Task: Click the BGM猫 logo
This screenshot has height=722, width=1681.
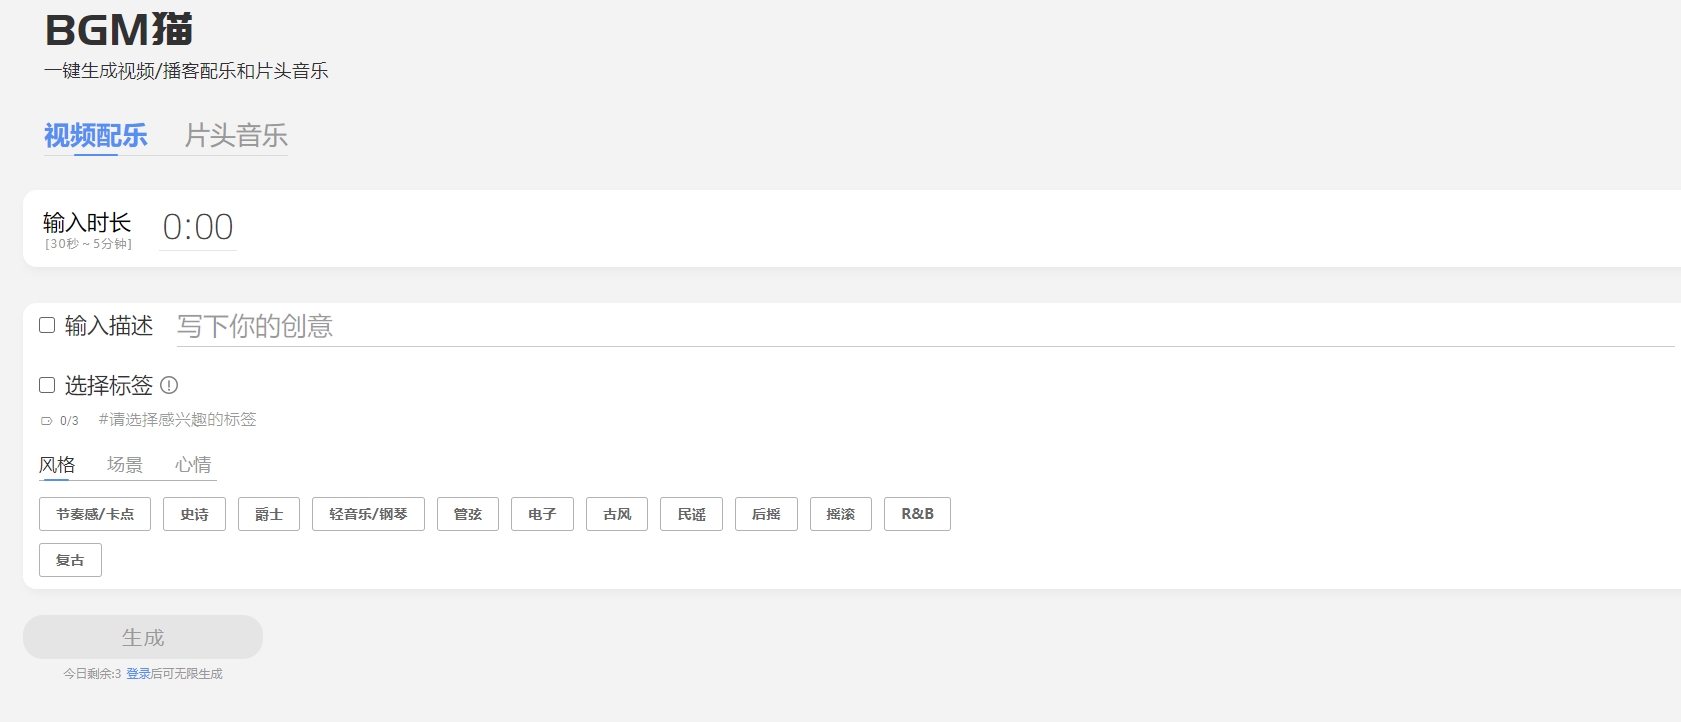Action: click(119, 30)
